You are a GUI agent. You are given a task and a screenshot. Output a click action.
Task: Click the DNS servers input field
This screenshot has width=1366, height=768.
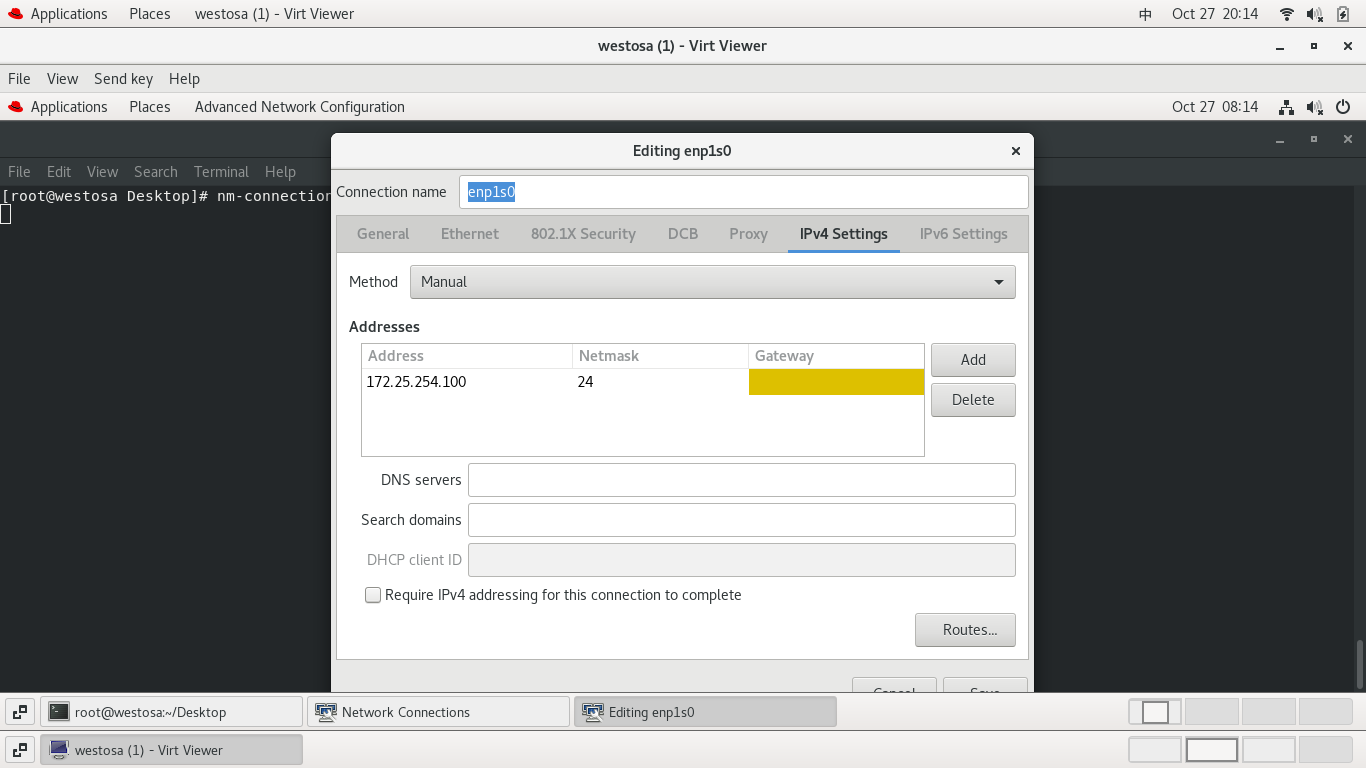point(742,480)
